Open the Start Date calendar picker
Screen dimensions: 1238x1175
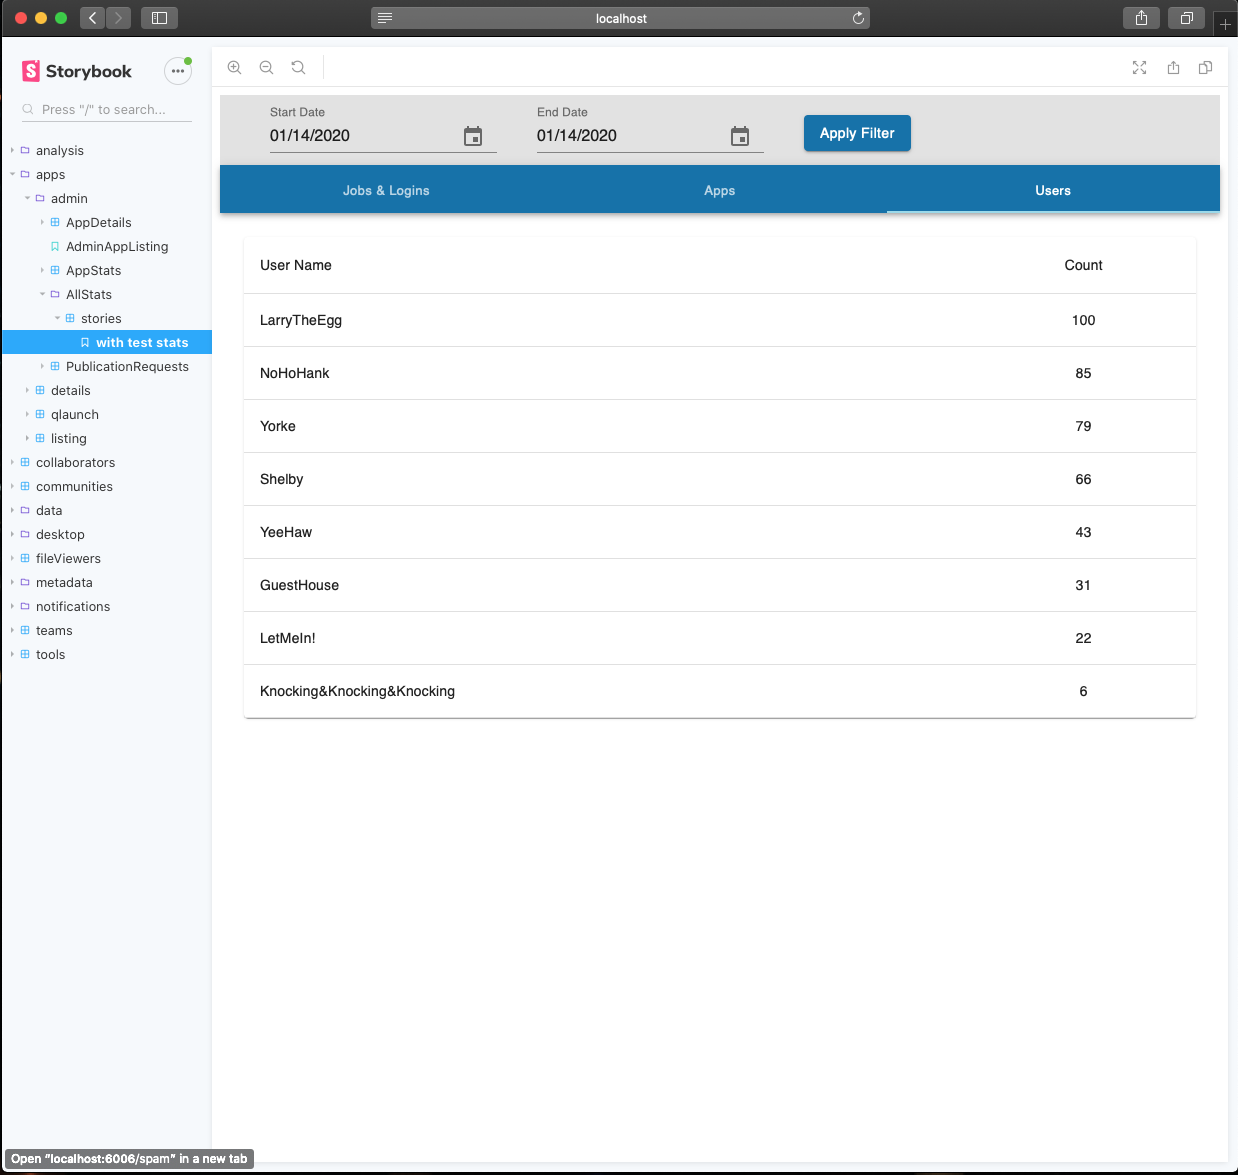point(473,136)
